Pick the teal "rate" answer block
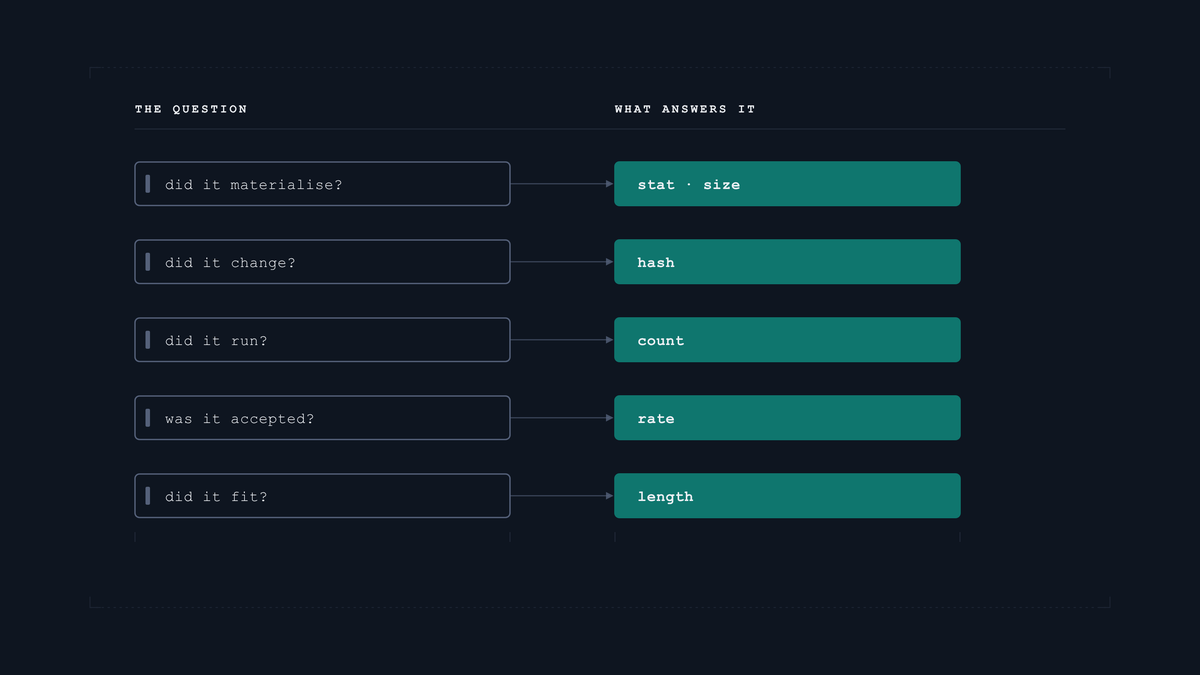The image size is (1200, 675). [787, 418]
